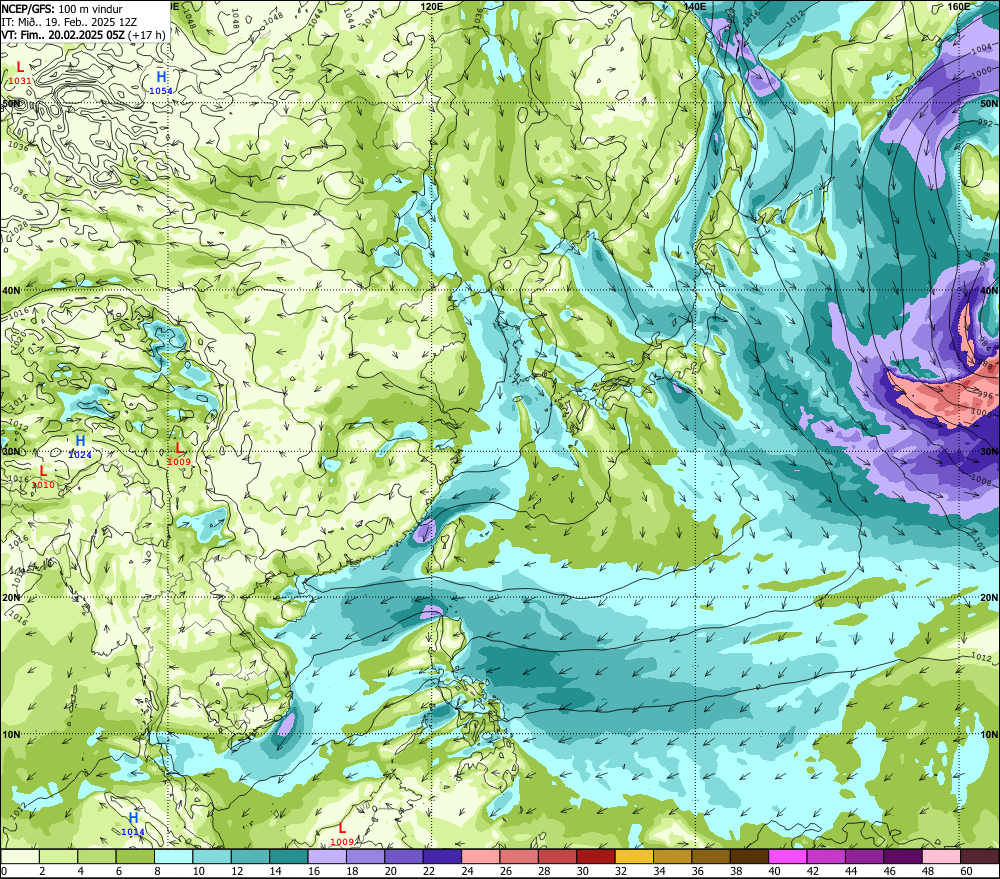This screenshot has width=1000, height=879.
Task: Select the 4–6 m/s green legend swatch
Action: [x=97, y=856]
